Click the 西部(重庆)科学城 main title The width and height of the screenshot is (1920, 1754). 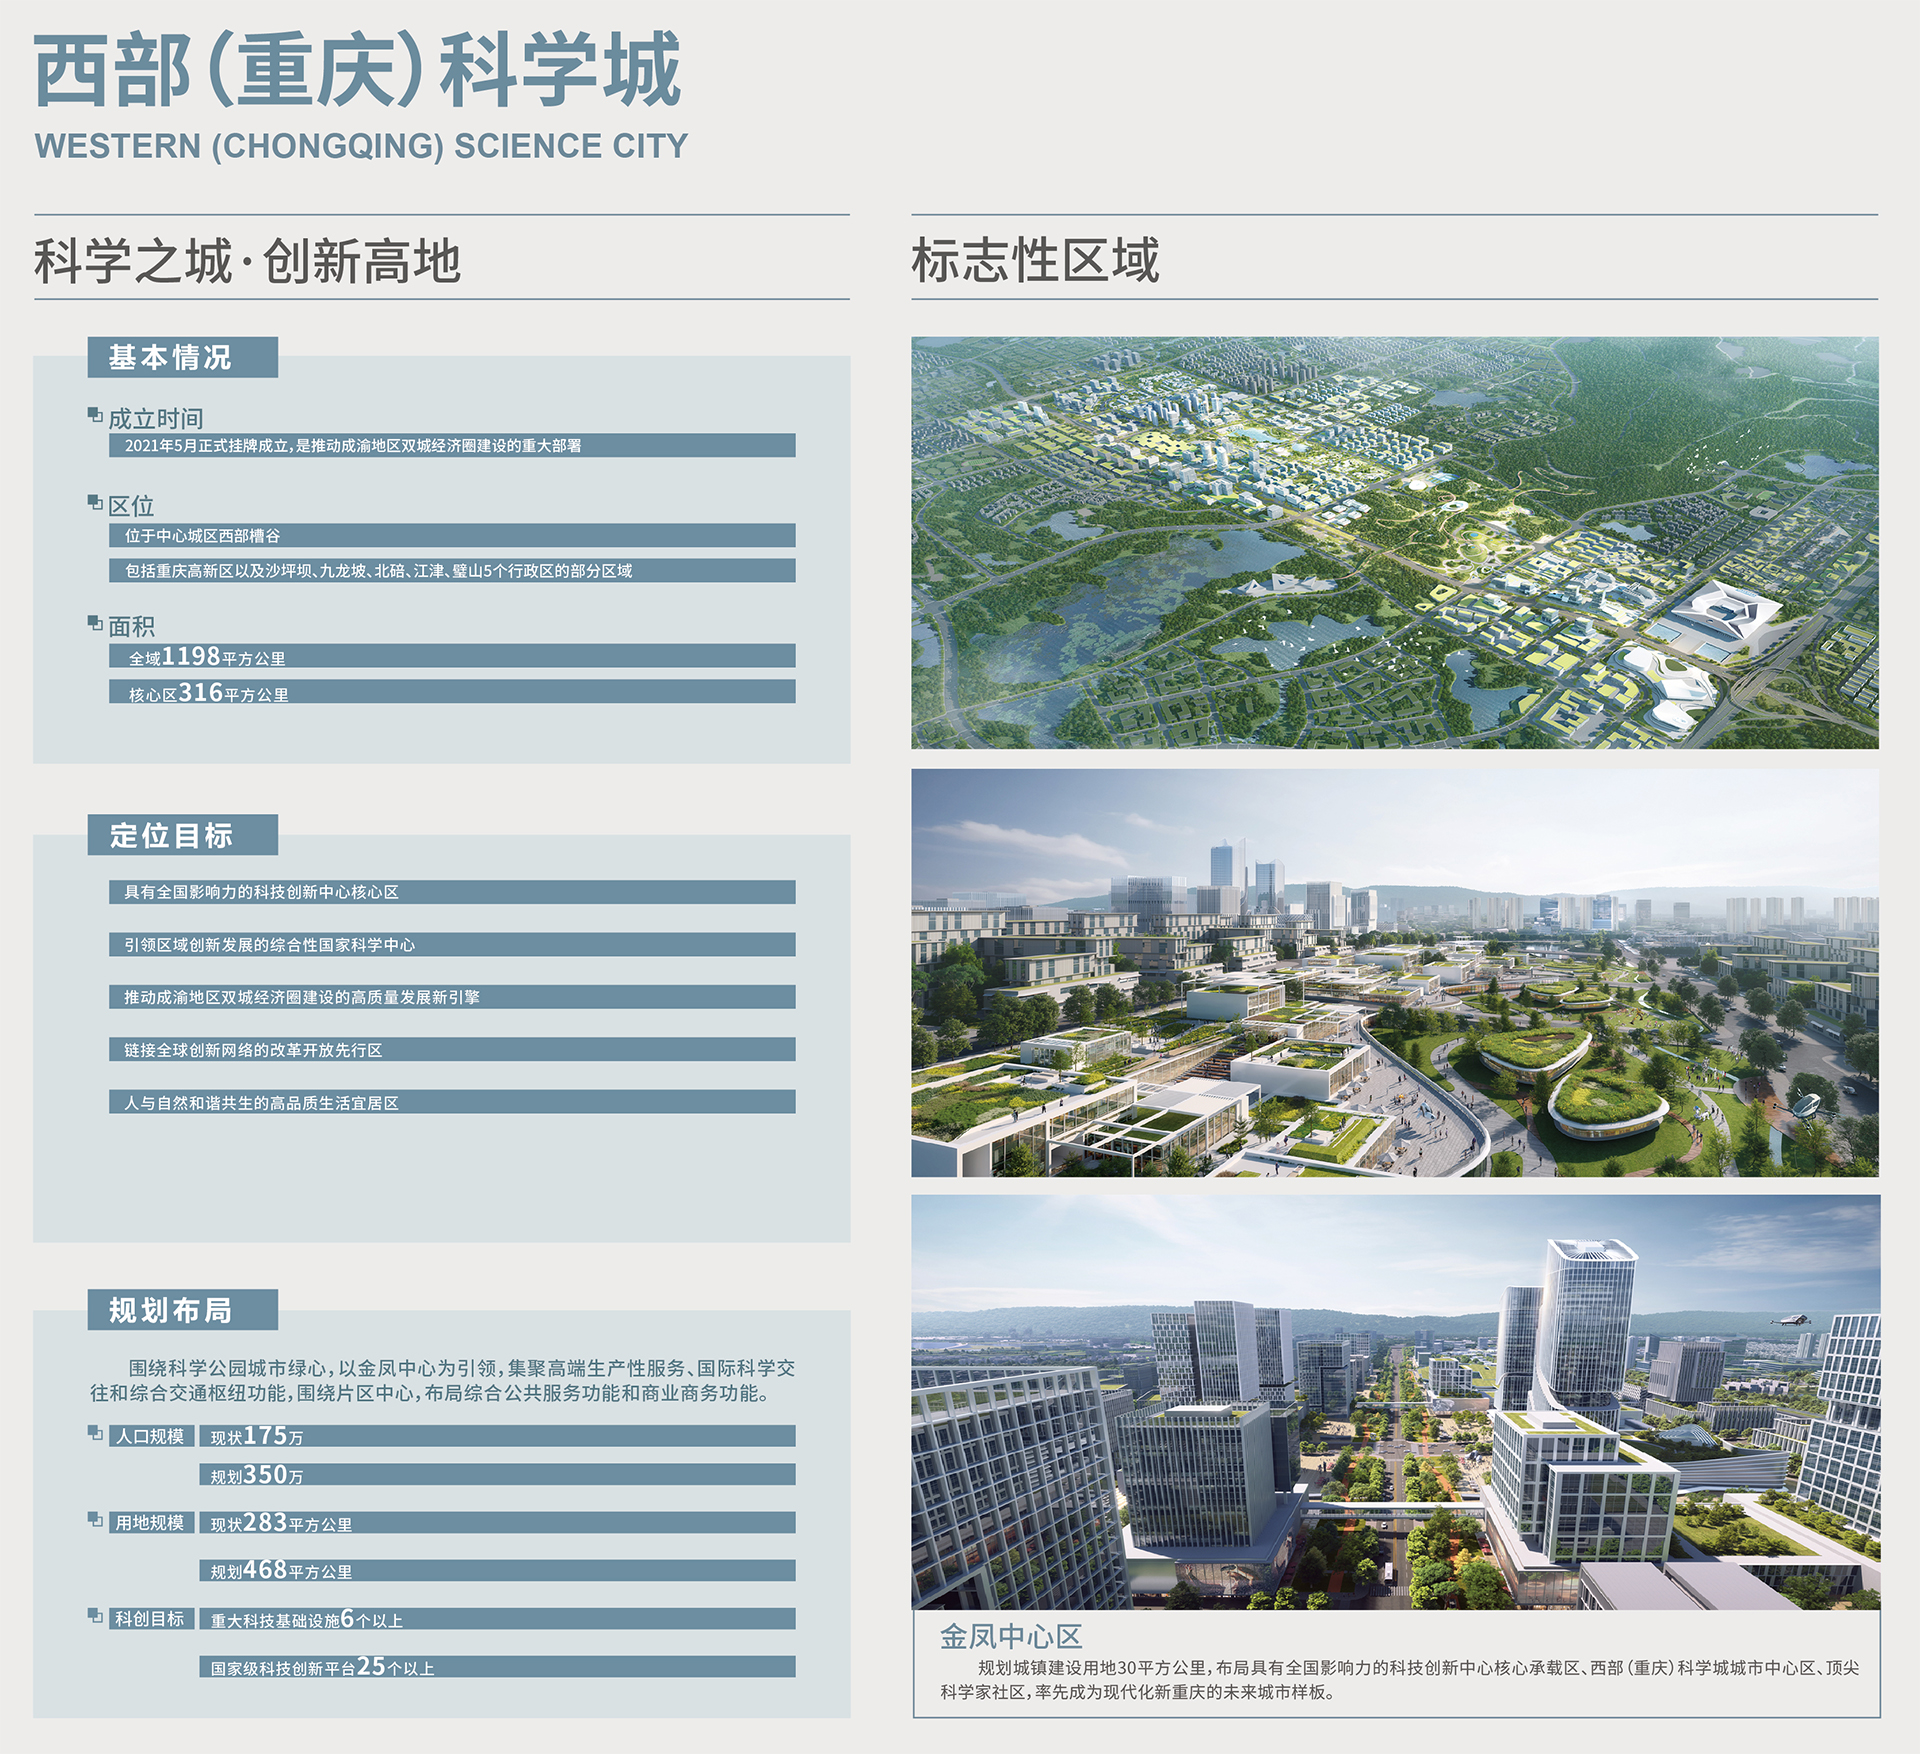[x=358, y=70]
